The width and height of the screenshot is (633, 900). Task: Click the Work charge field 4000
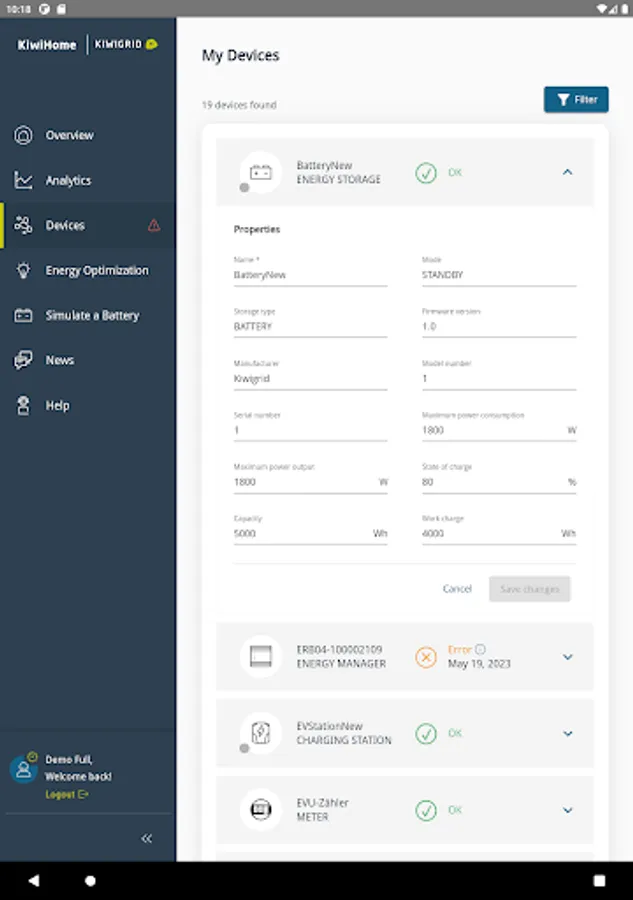tap(499, 529)
